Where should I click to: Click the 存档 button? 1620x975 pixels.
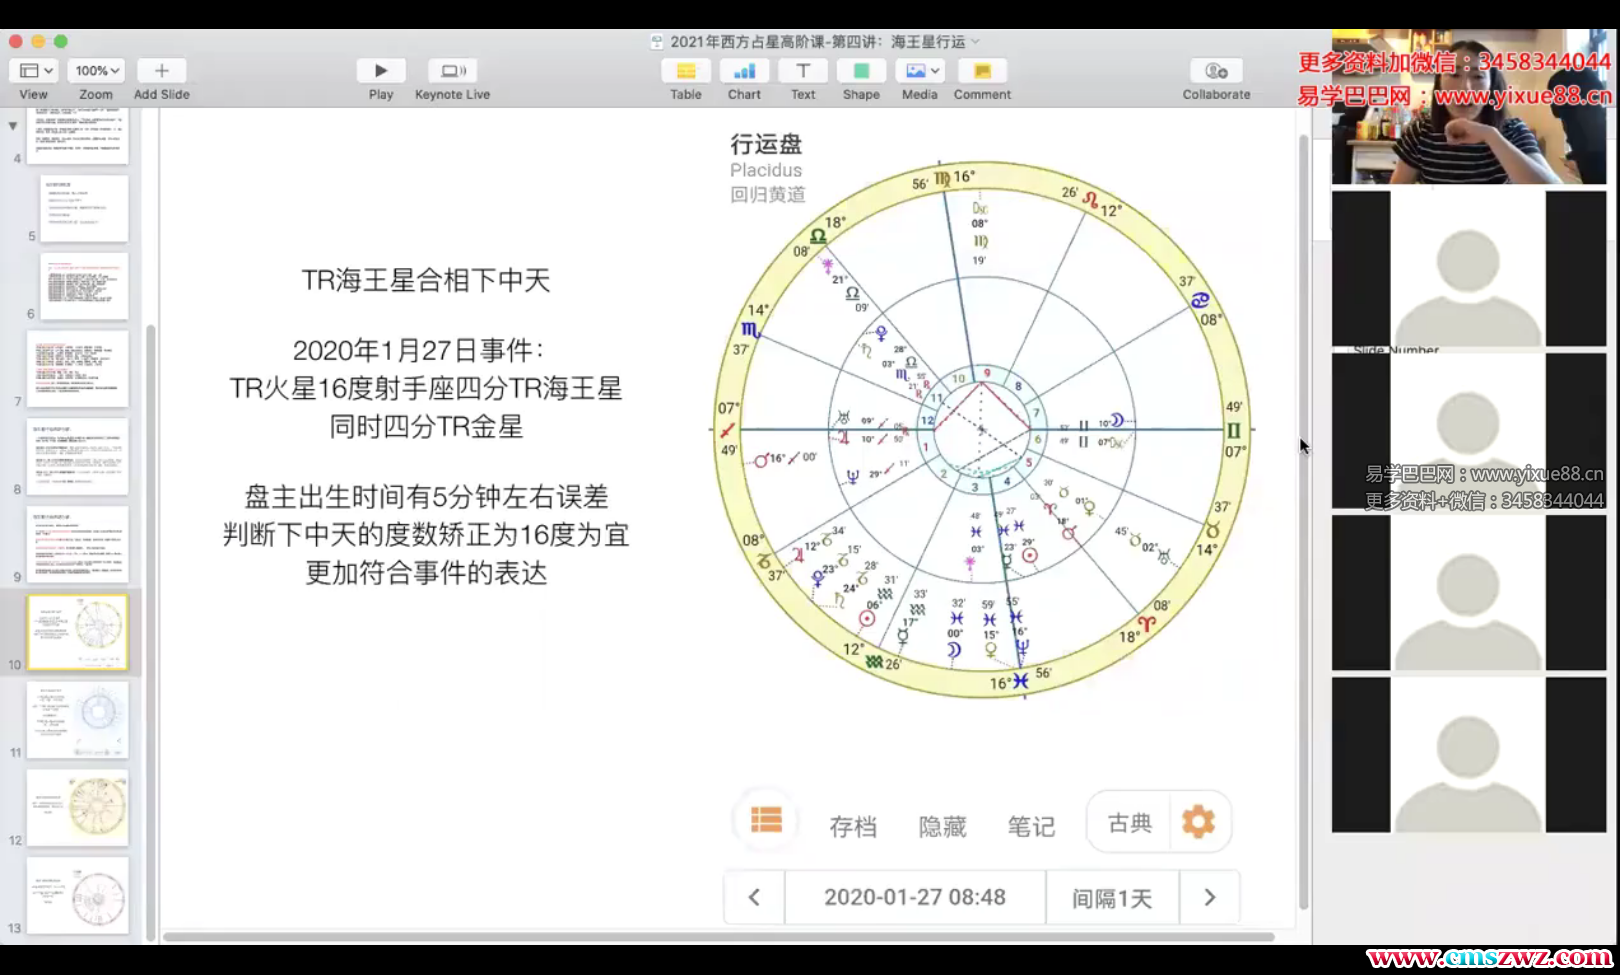point(853,827)
